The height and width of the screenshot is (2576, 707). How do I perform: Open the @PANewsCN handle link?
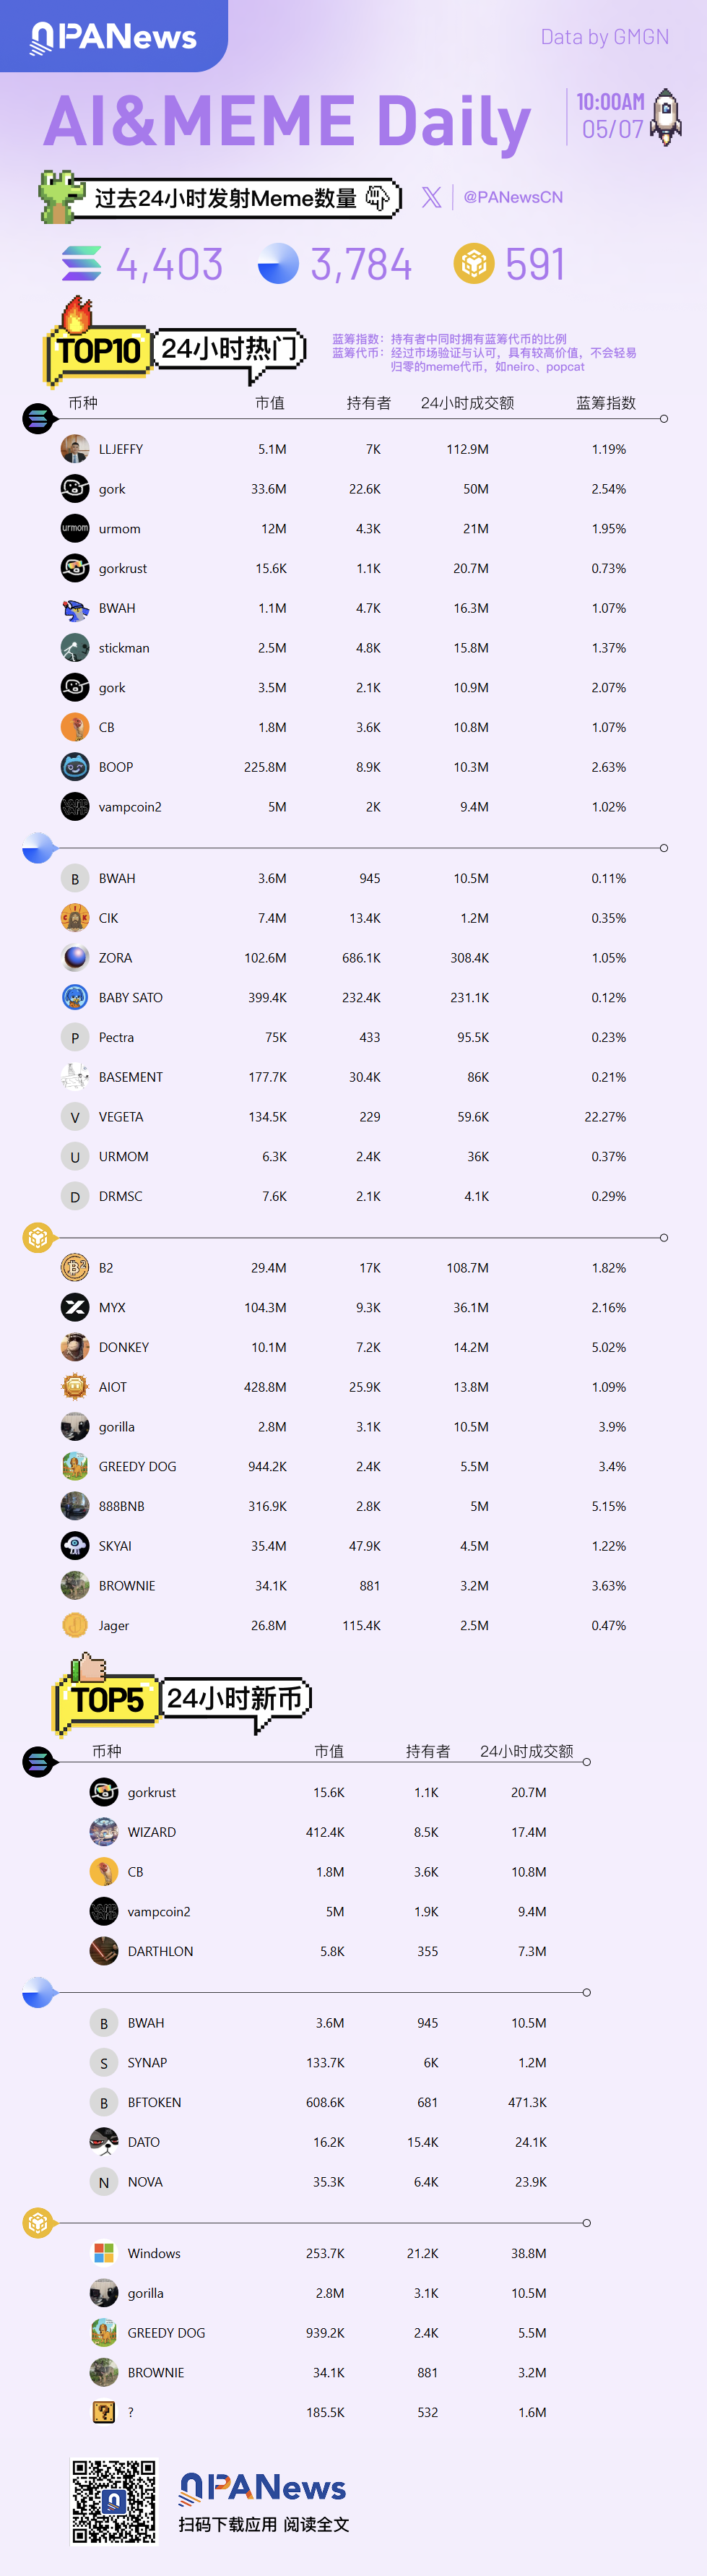[x=513, y=197]
